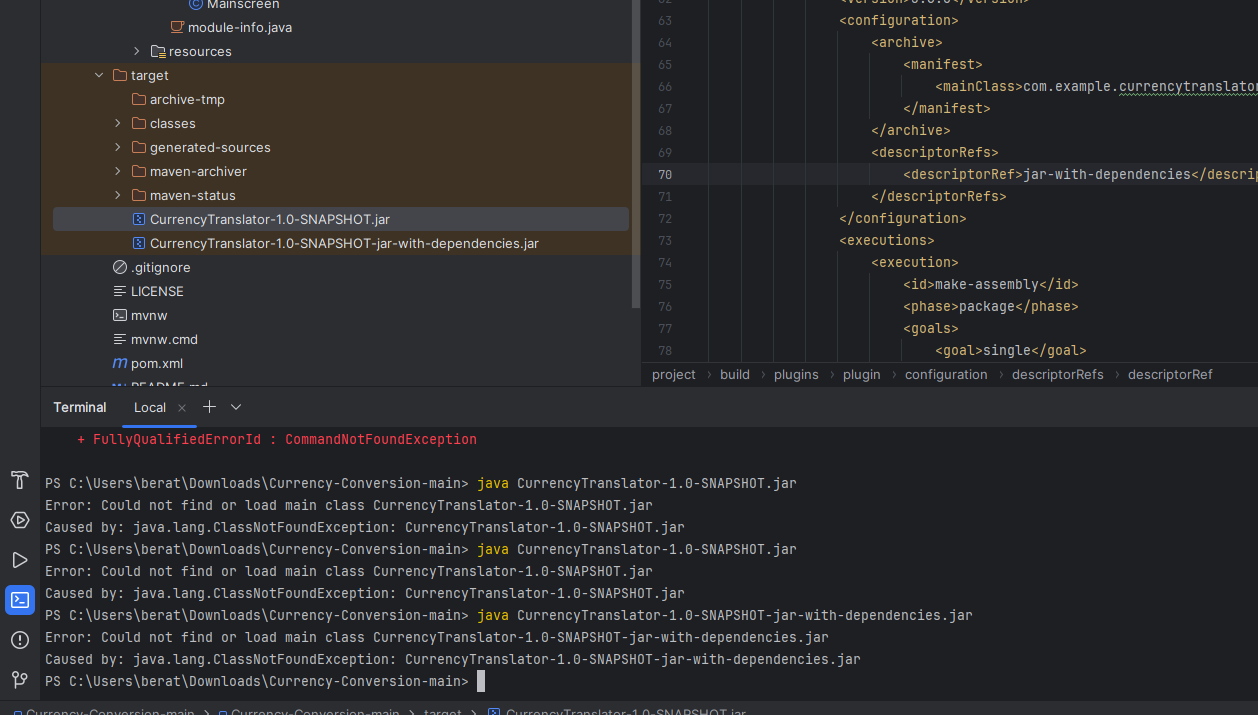
Task: Open the terminal shell options dropdown arrow
Action: pos(236,407)
